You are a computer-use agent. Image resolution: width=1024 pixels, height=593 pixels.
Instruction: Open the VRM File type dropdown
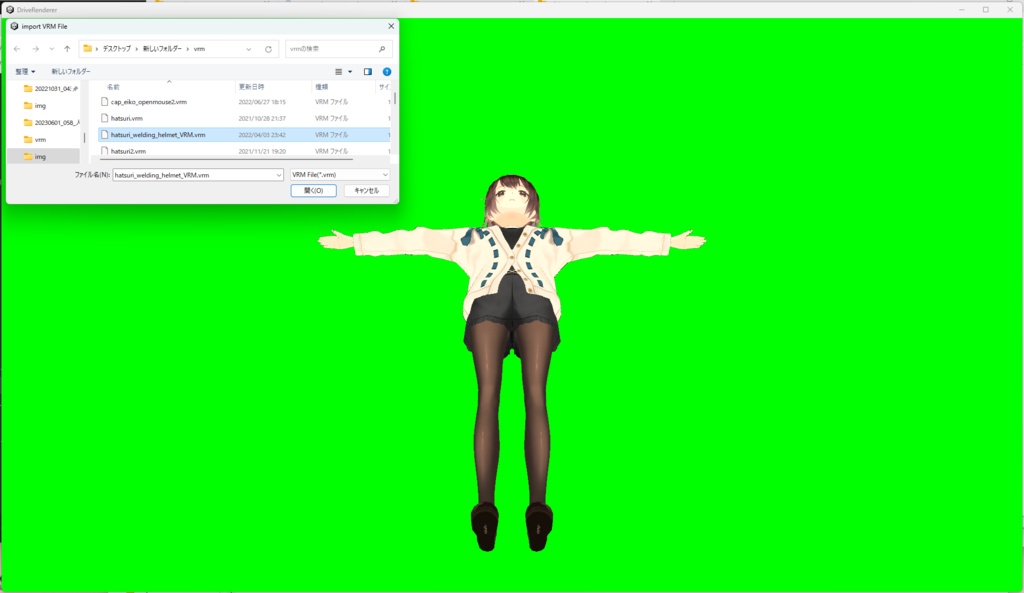pos(383,174)
